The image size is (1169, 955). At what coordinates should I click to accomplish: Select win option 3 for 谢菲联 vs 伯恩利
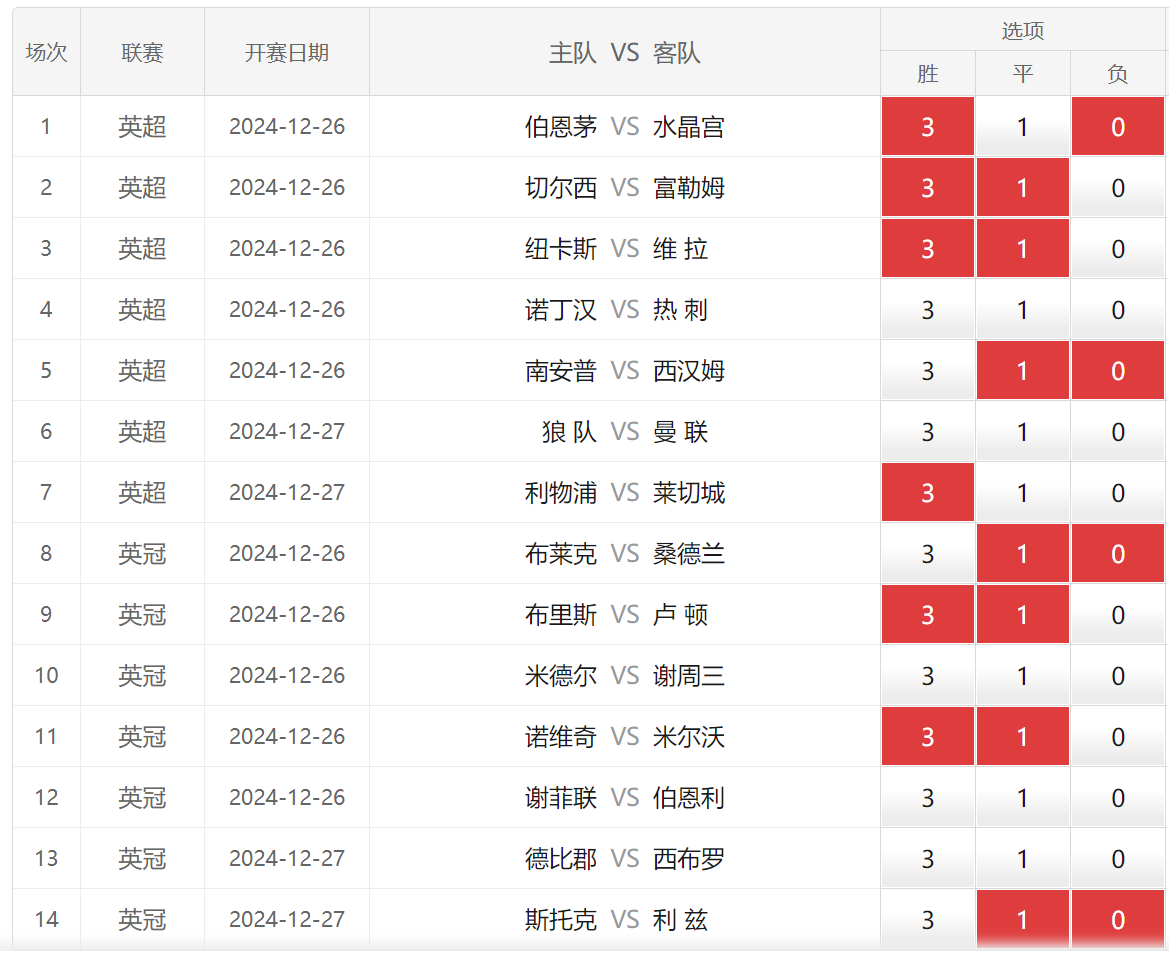[x=927, y=798]
